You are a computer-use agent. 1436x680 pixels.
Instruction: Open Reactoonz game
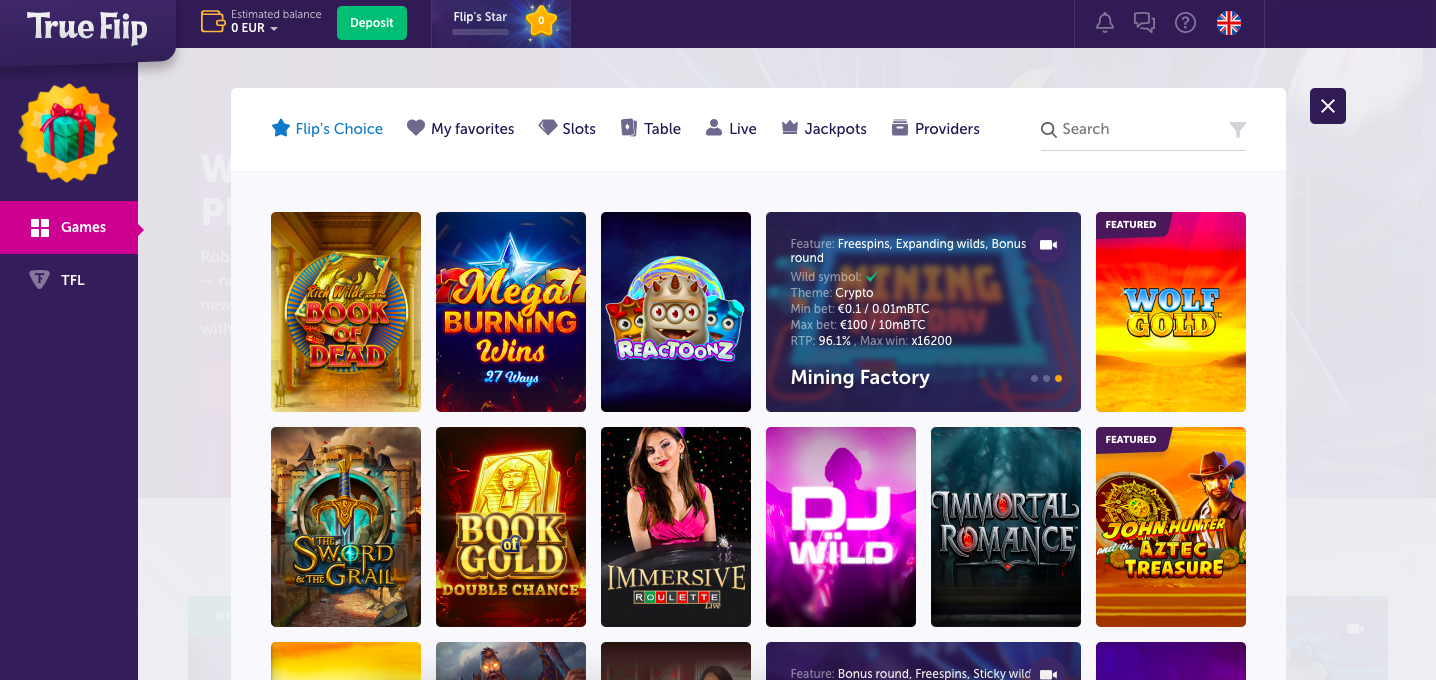coord(676,312)
